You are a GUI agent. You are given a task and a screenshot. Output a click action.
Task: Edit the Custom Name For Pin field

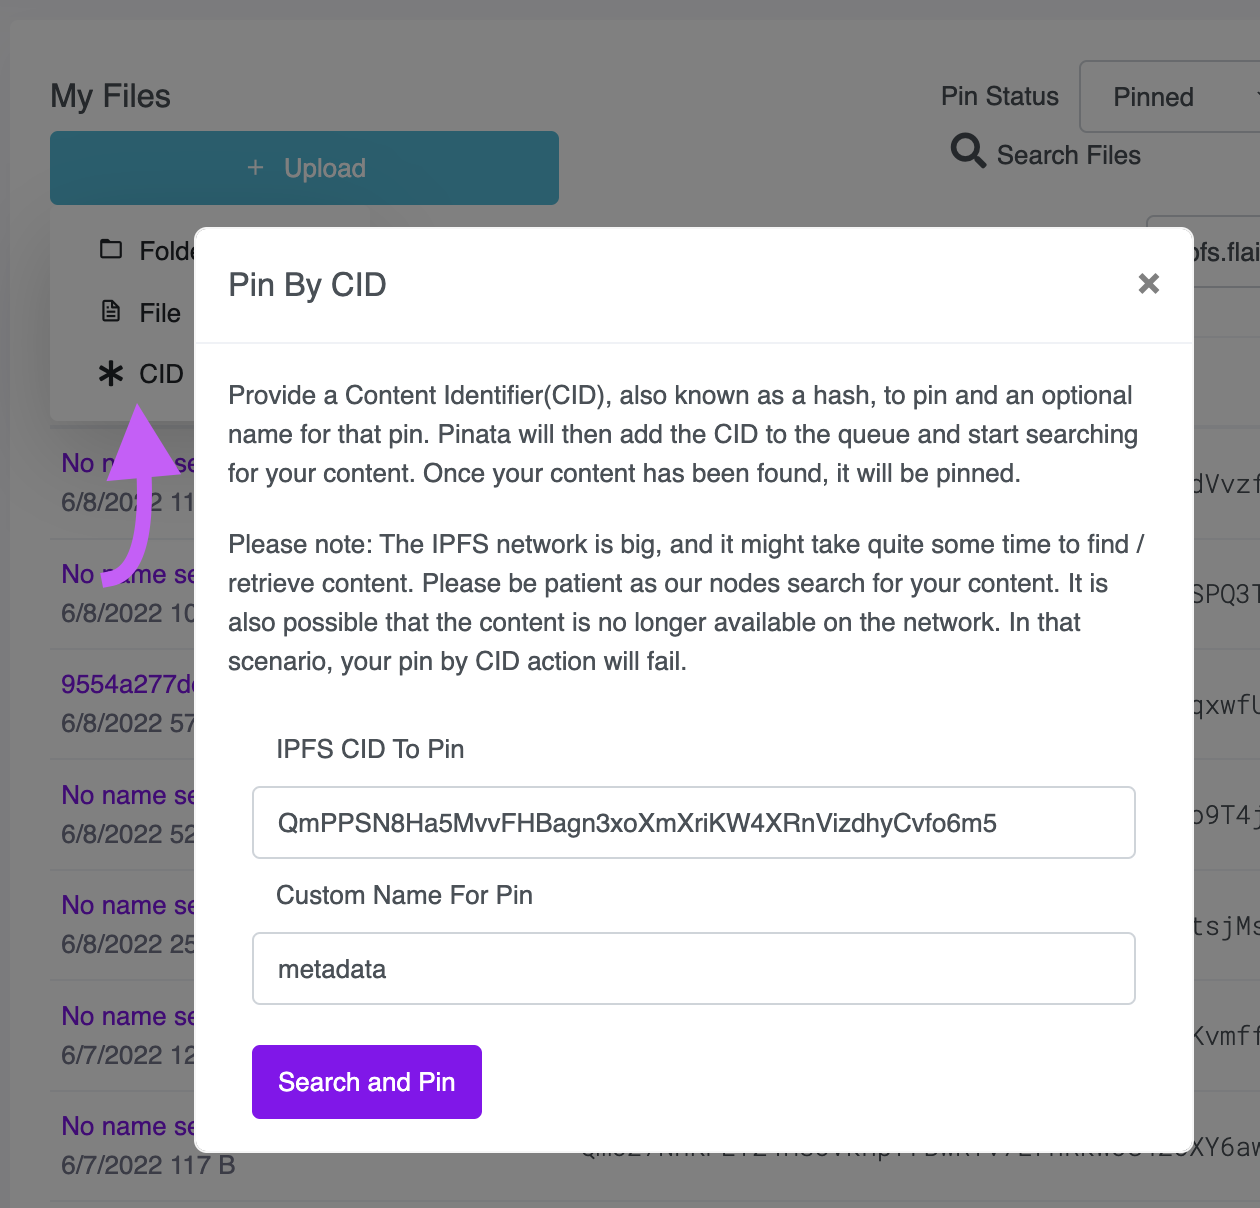tap(694, 969)
